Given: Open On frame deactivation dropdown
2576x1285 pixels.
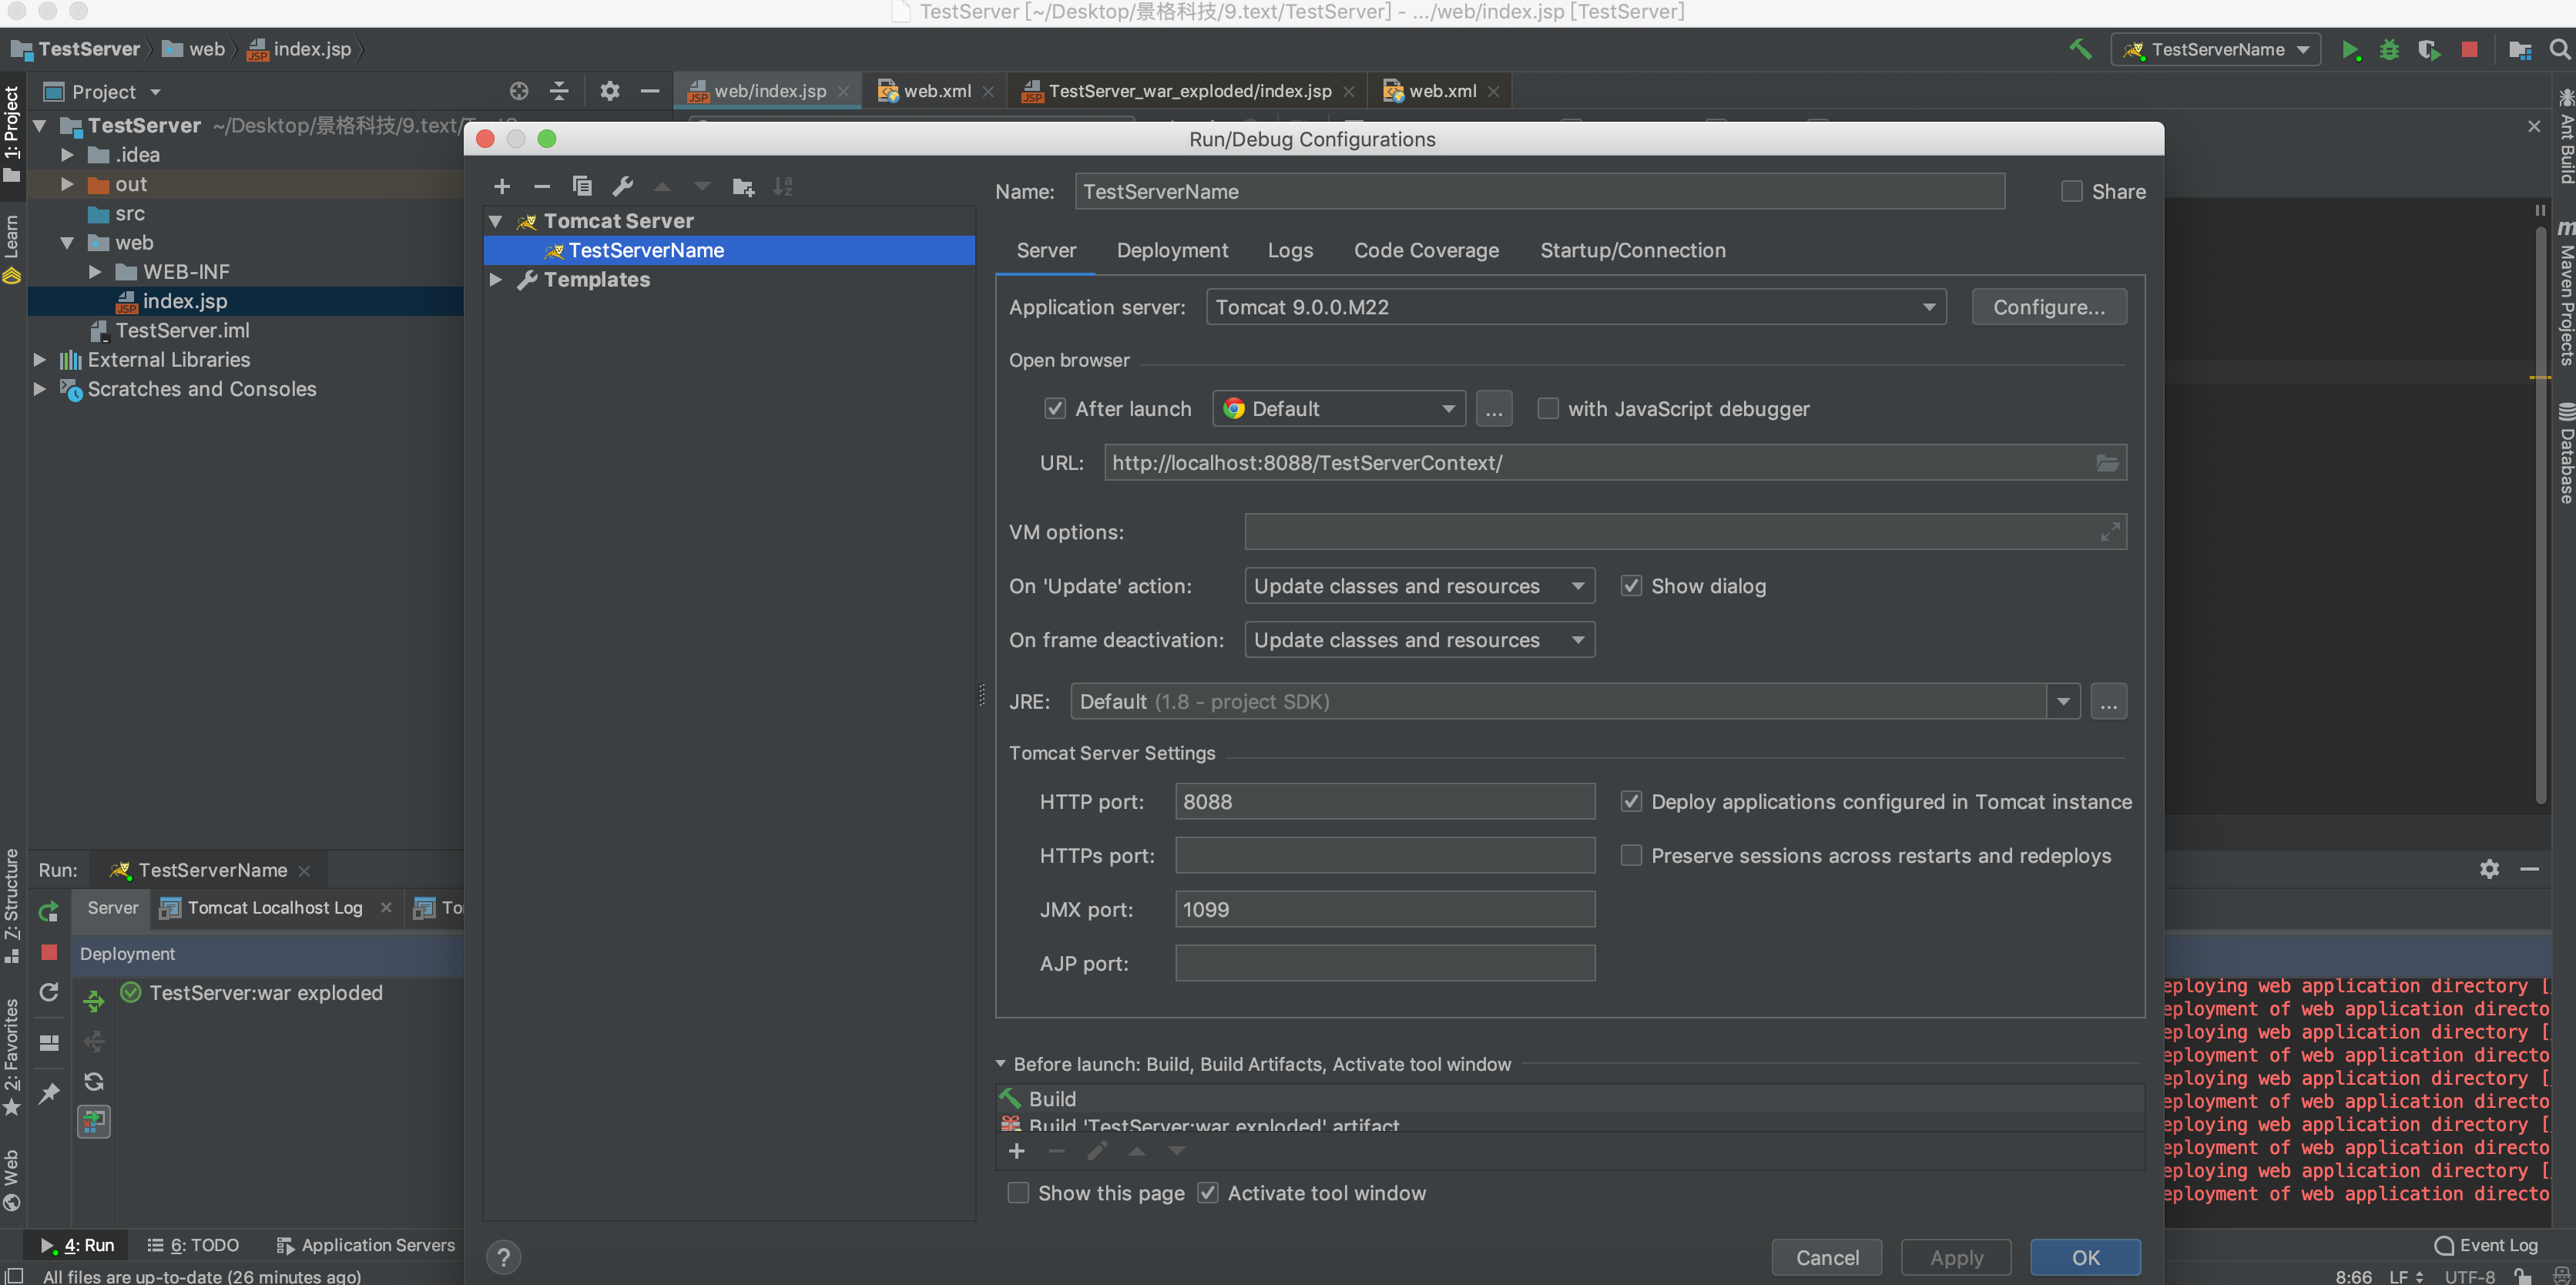Looking at the screenshot, I should tap(1419, 640).
